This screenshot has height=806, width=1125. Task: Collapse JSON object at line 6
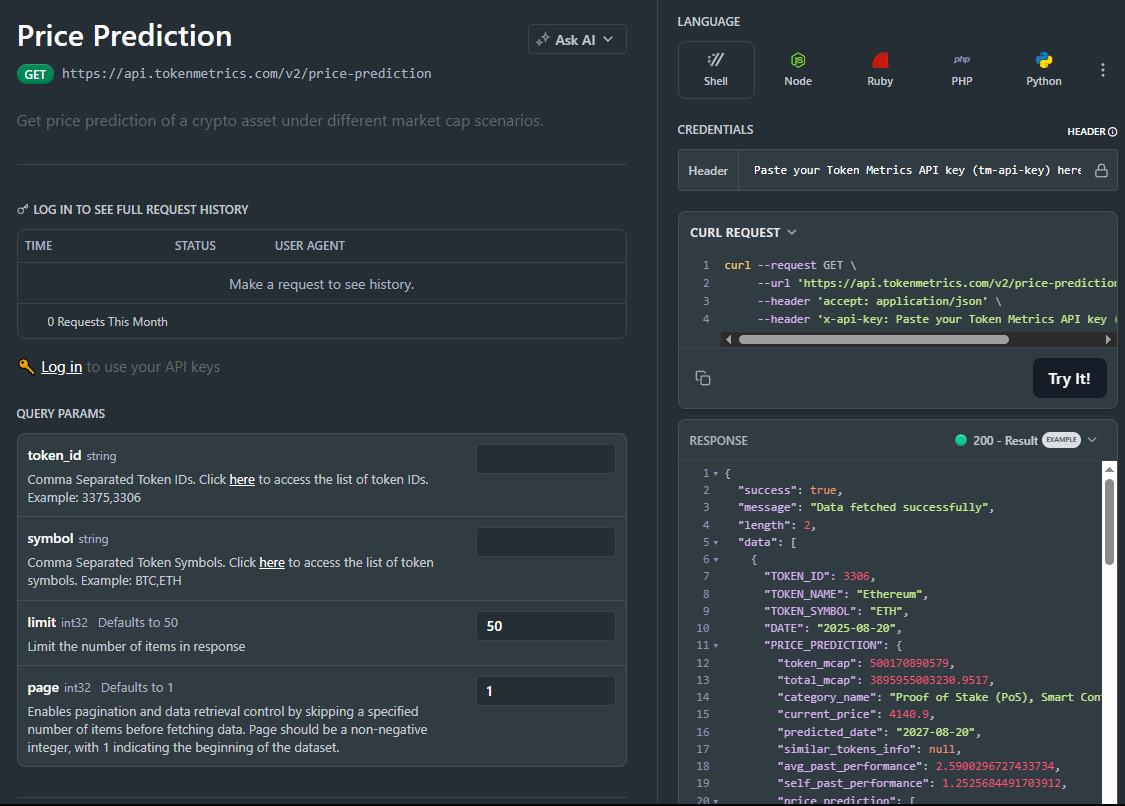pyautogui.click(x=715, y=560)
